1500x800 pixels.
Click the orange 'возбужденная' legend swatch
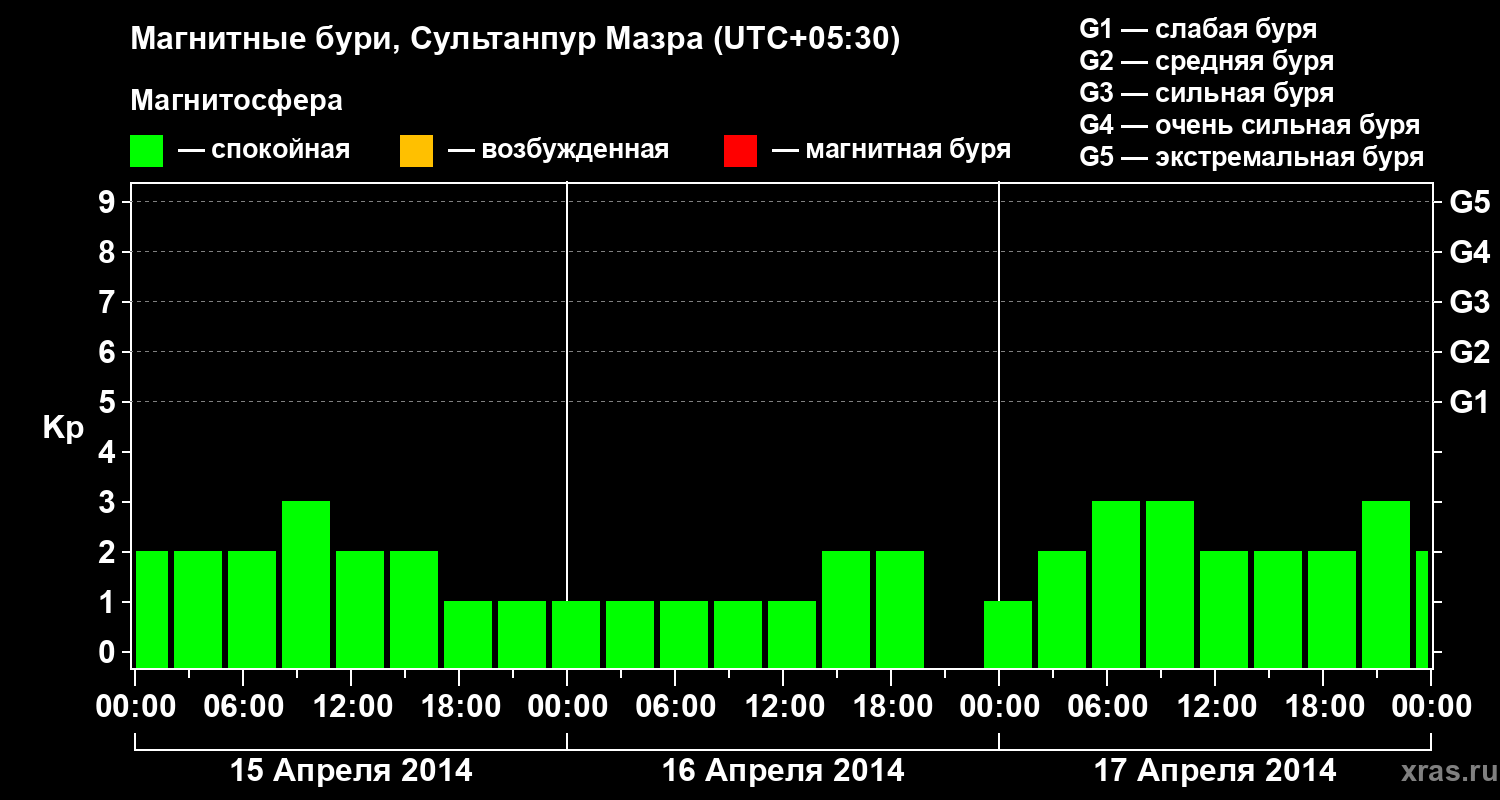click(x=416, y=151)
